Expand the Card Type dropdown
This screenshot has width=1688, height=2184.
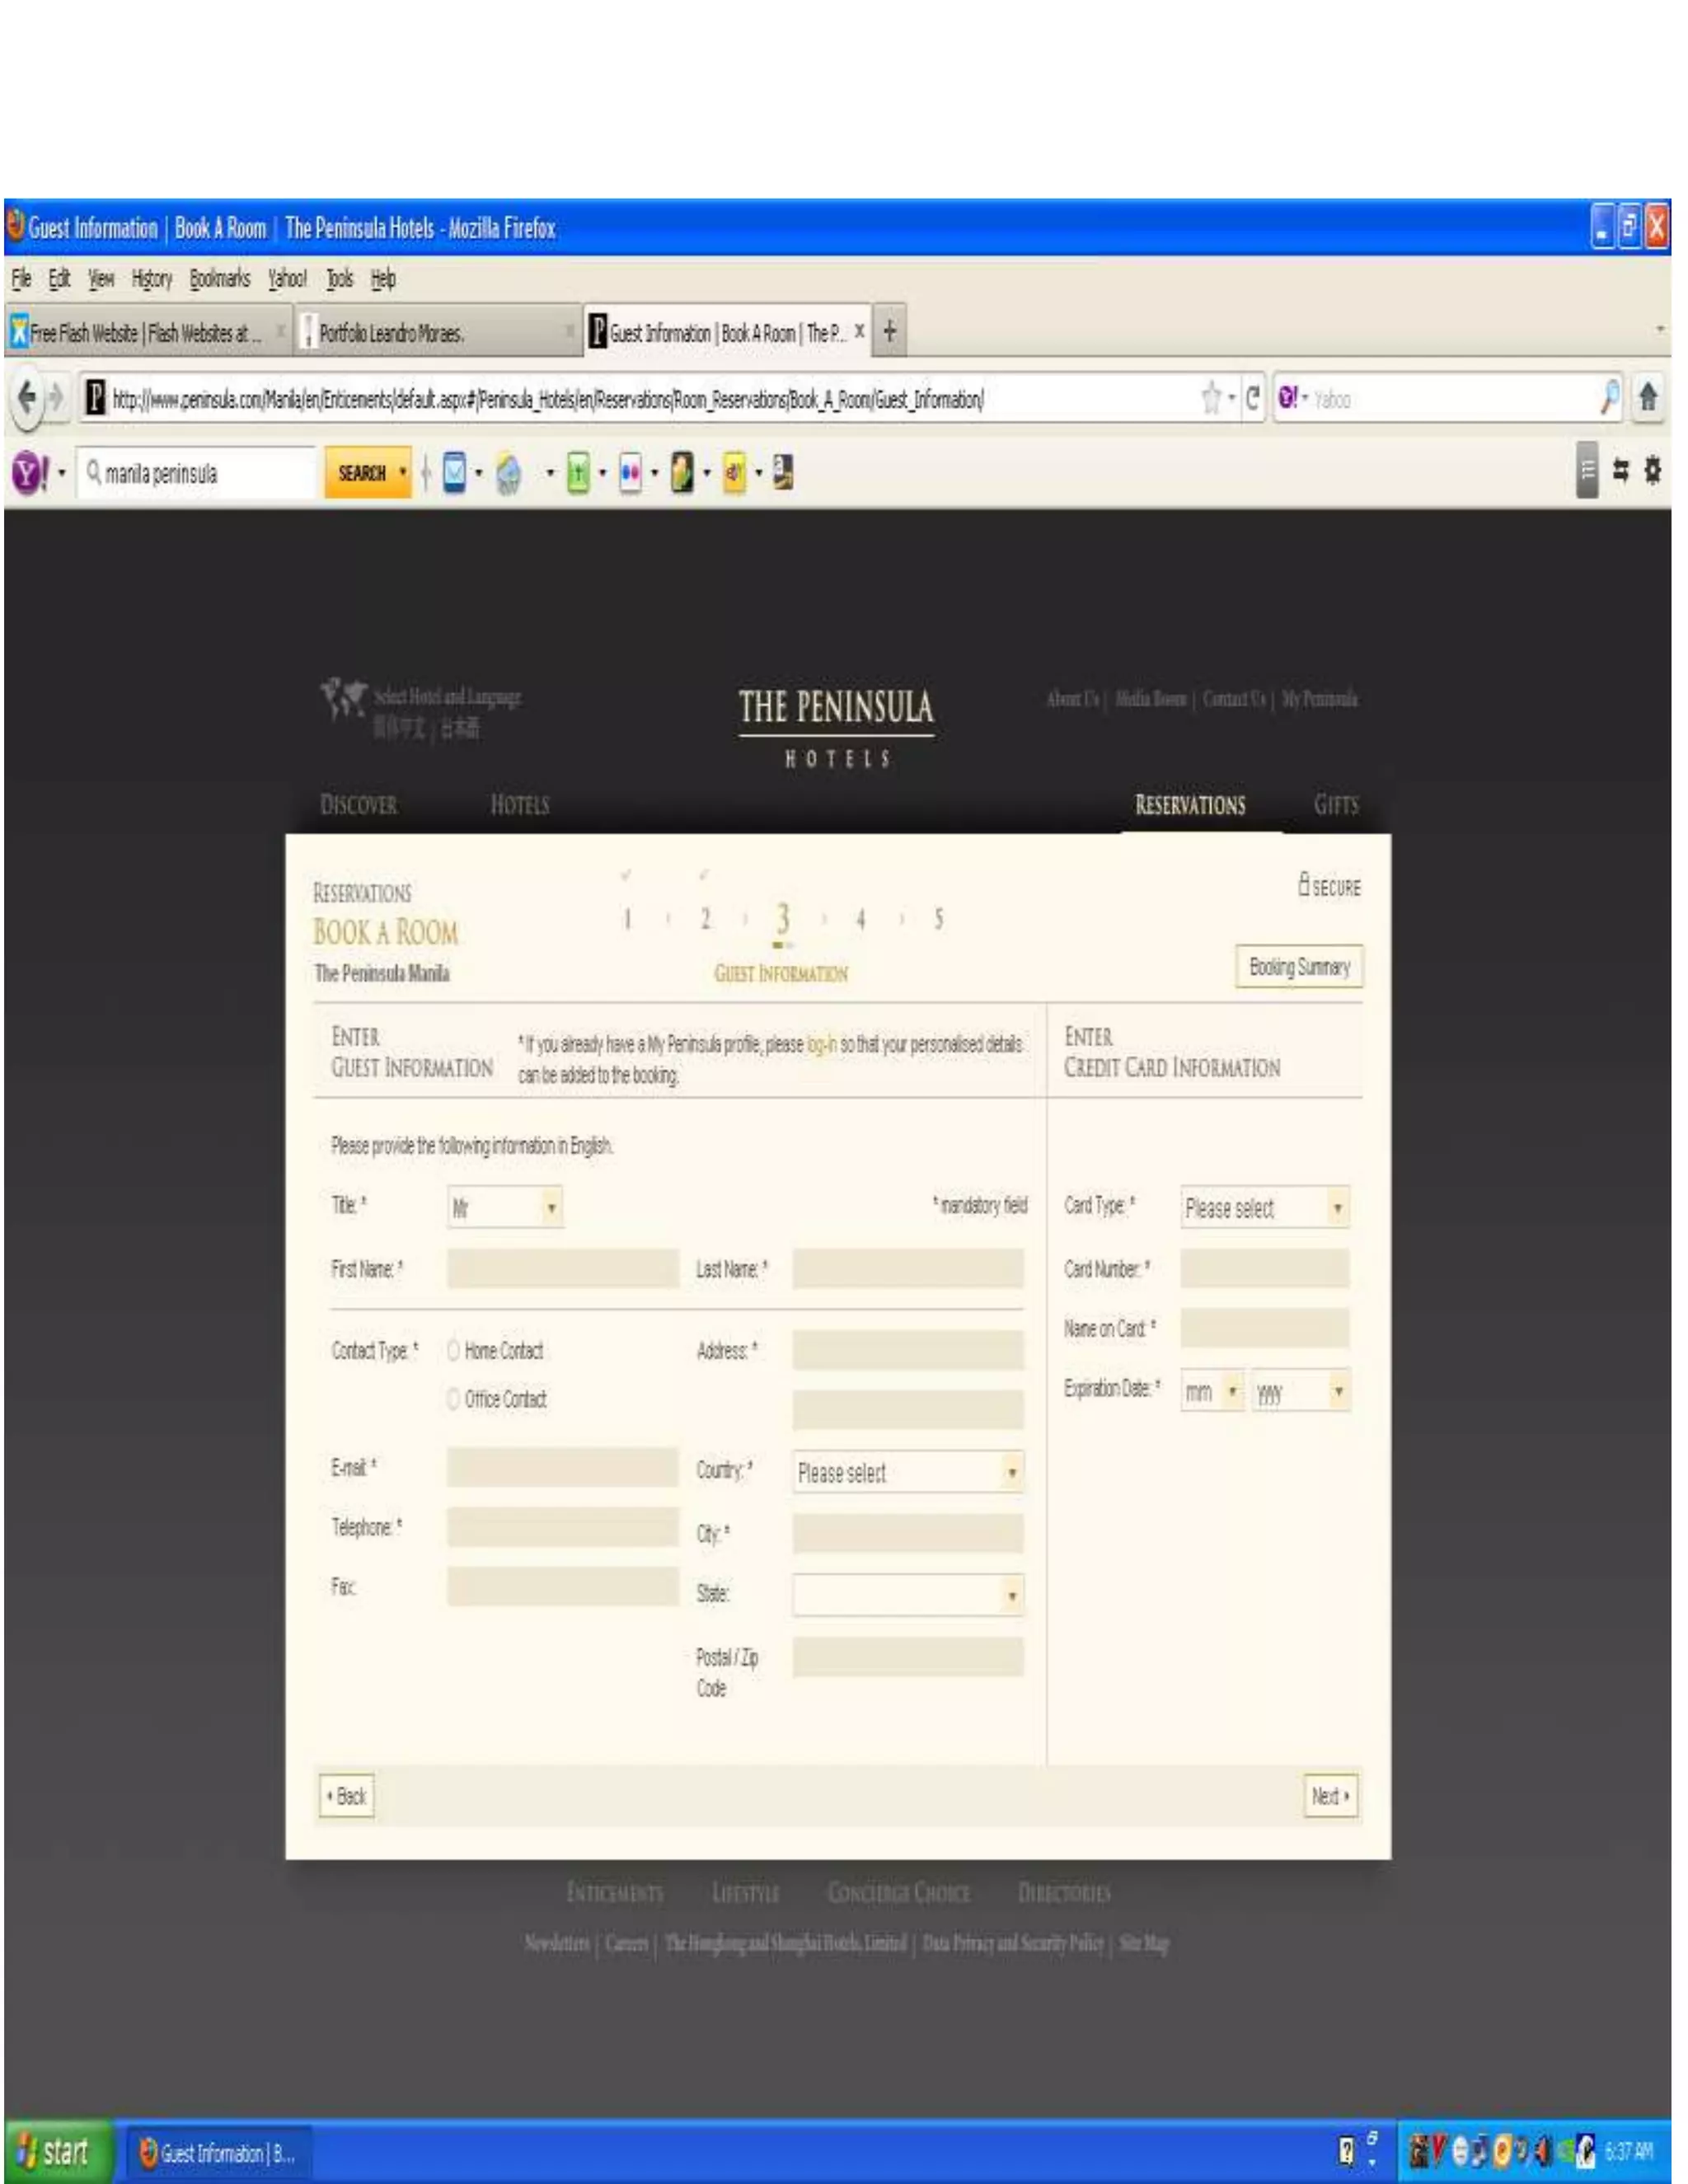(1264, 1208)
